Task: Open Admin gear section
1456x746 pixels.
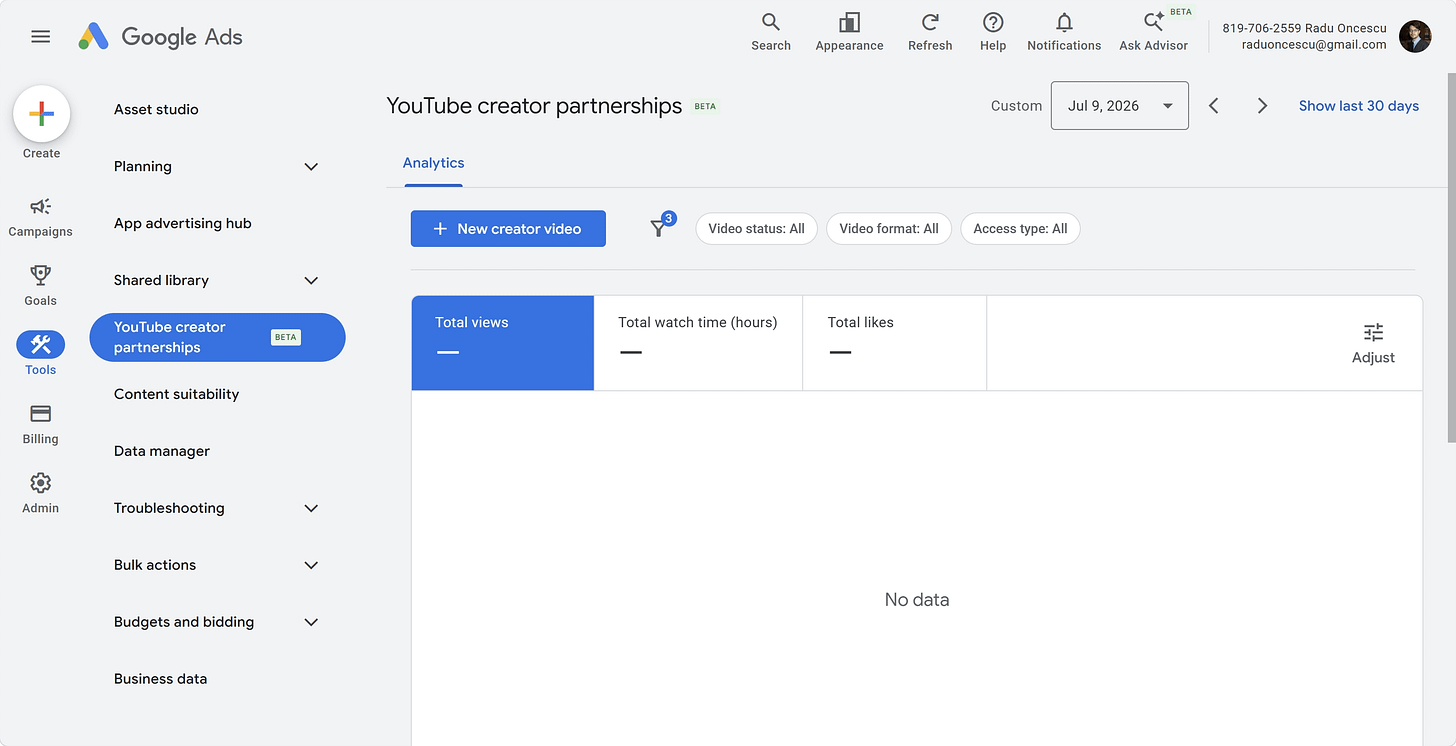Action: [41, 493]
